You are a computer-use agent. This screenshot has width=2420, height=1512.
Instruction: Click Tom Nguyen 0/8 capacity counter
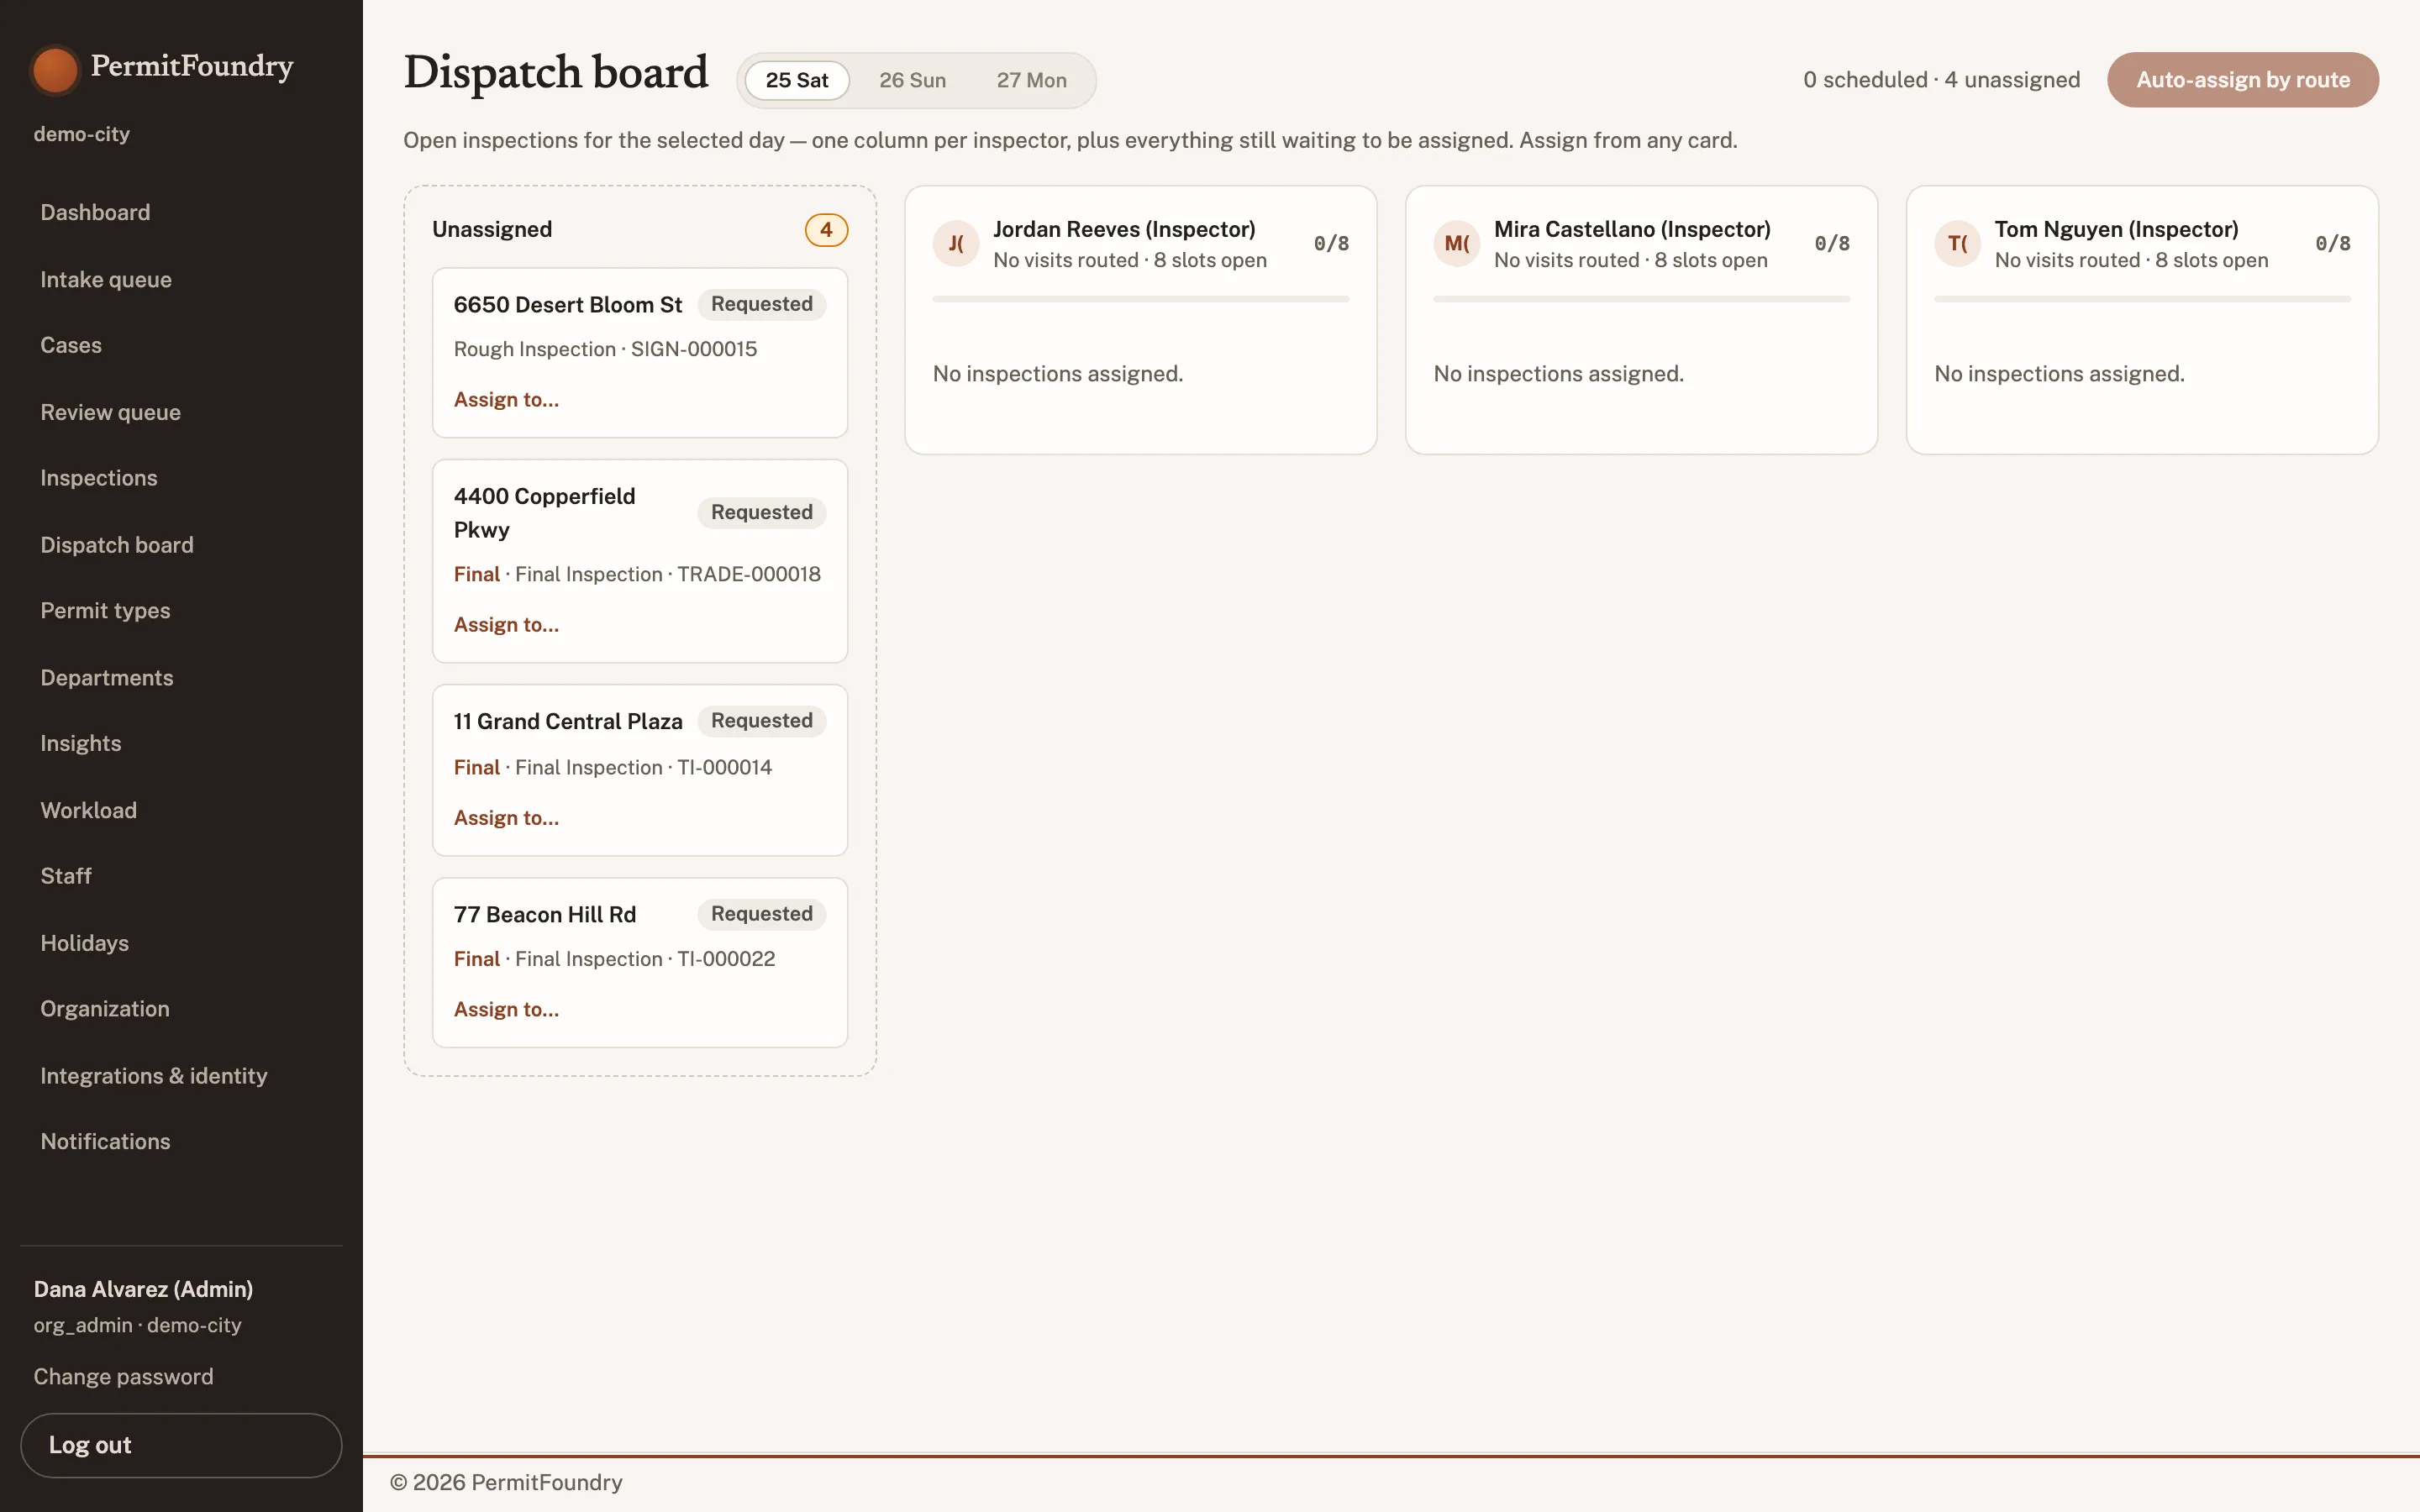click(2333, 244)
